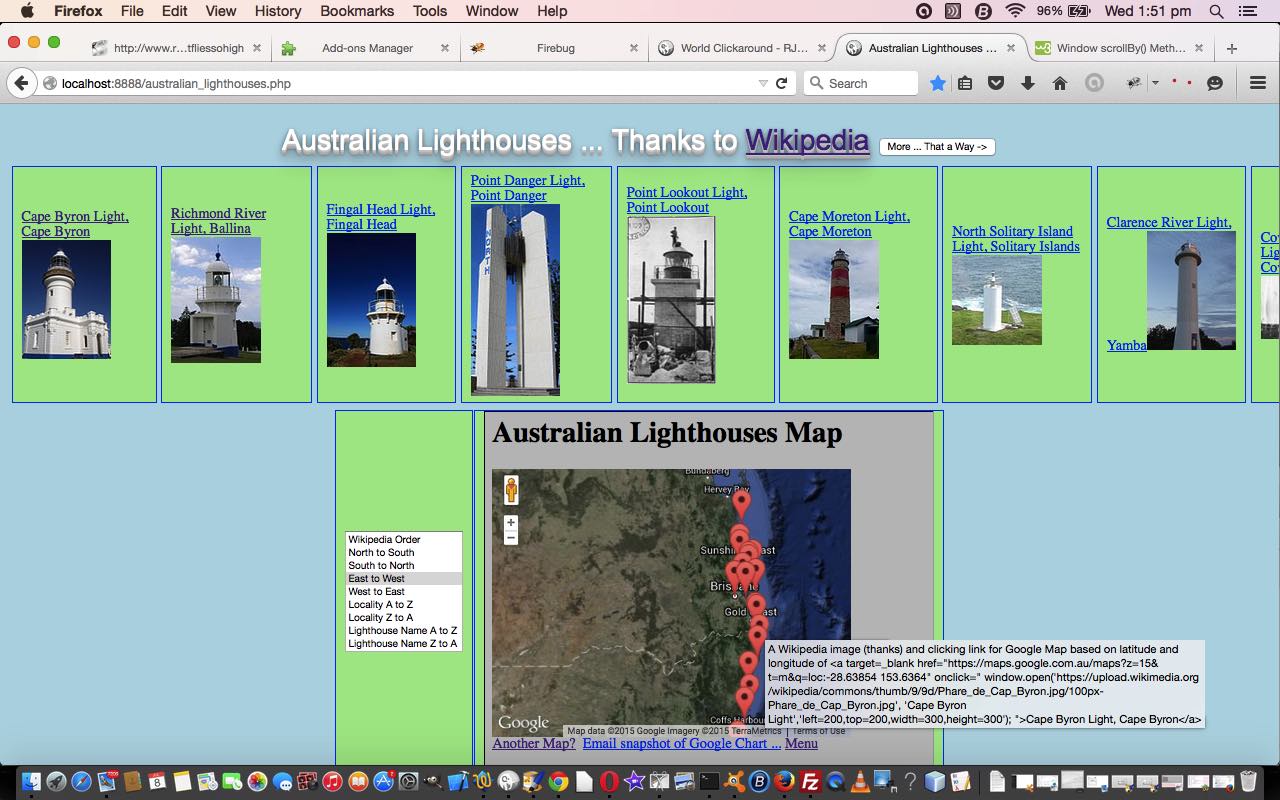The height and width of the screenshot is (800, 1280).
Task: Reload the page with refresh icon
Action: [x=782, y=83]
